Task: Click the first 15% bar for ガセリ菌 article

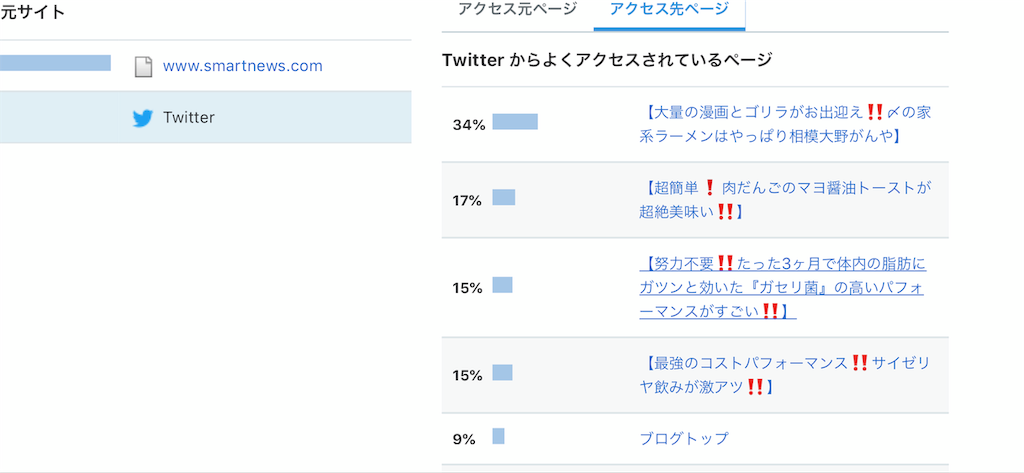Action: (502, 285)
